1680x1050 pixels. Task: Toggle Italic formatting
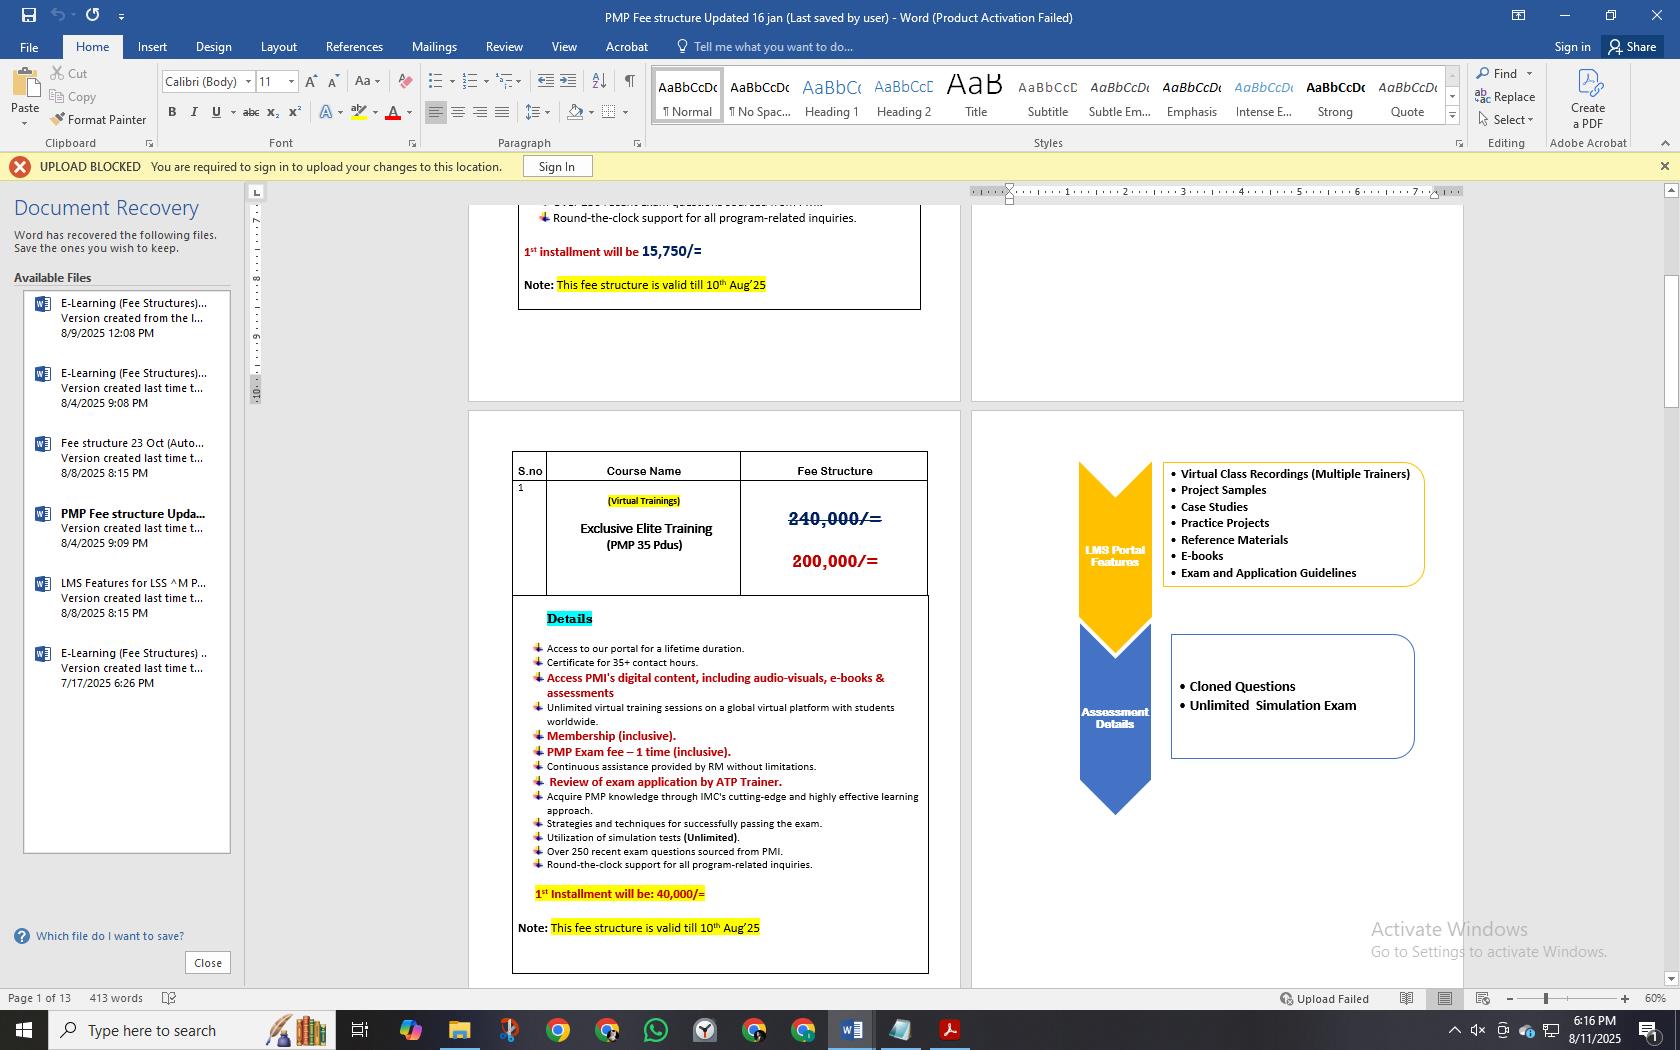tap(194, 113)
